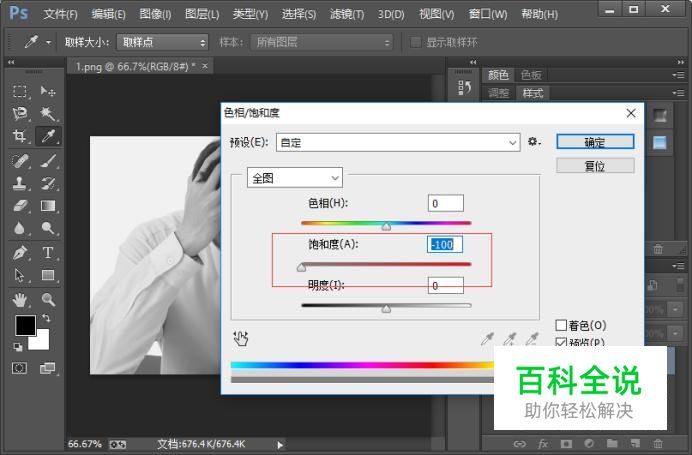The height and width of the screenshot is (455, 692).
Task: Open the 视图(V) menu
Action: click(x=436, y=14)
